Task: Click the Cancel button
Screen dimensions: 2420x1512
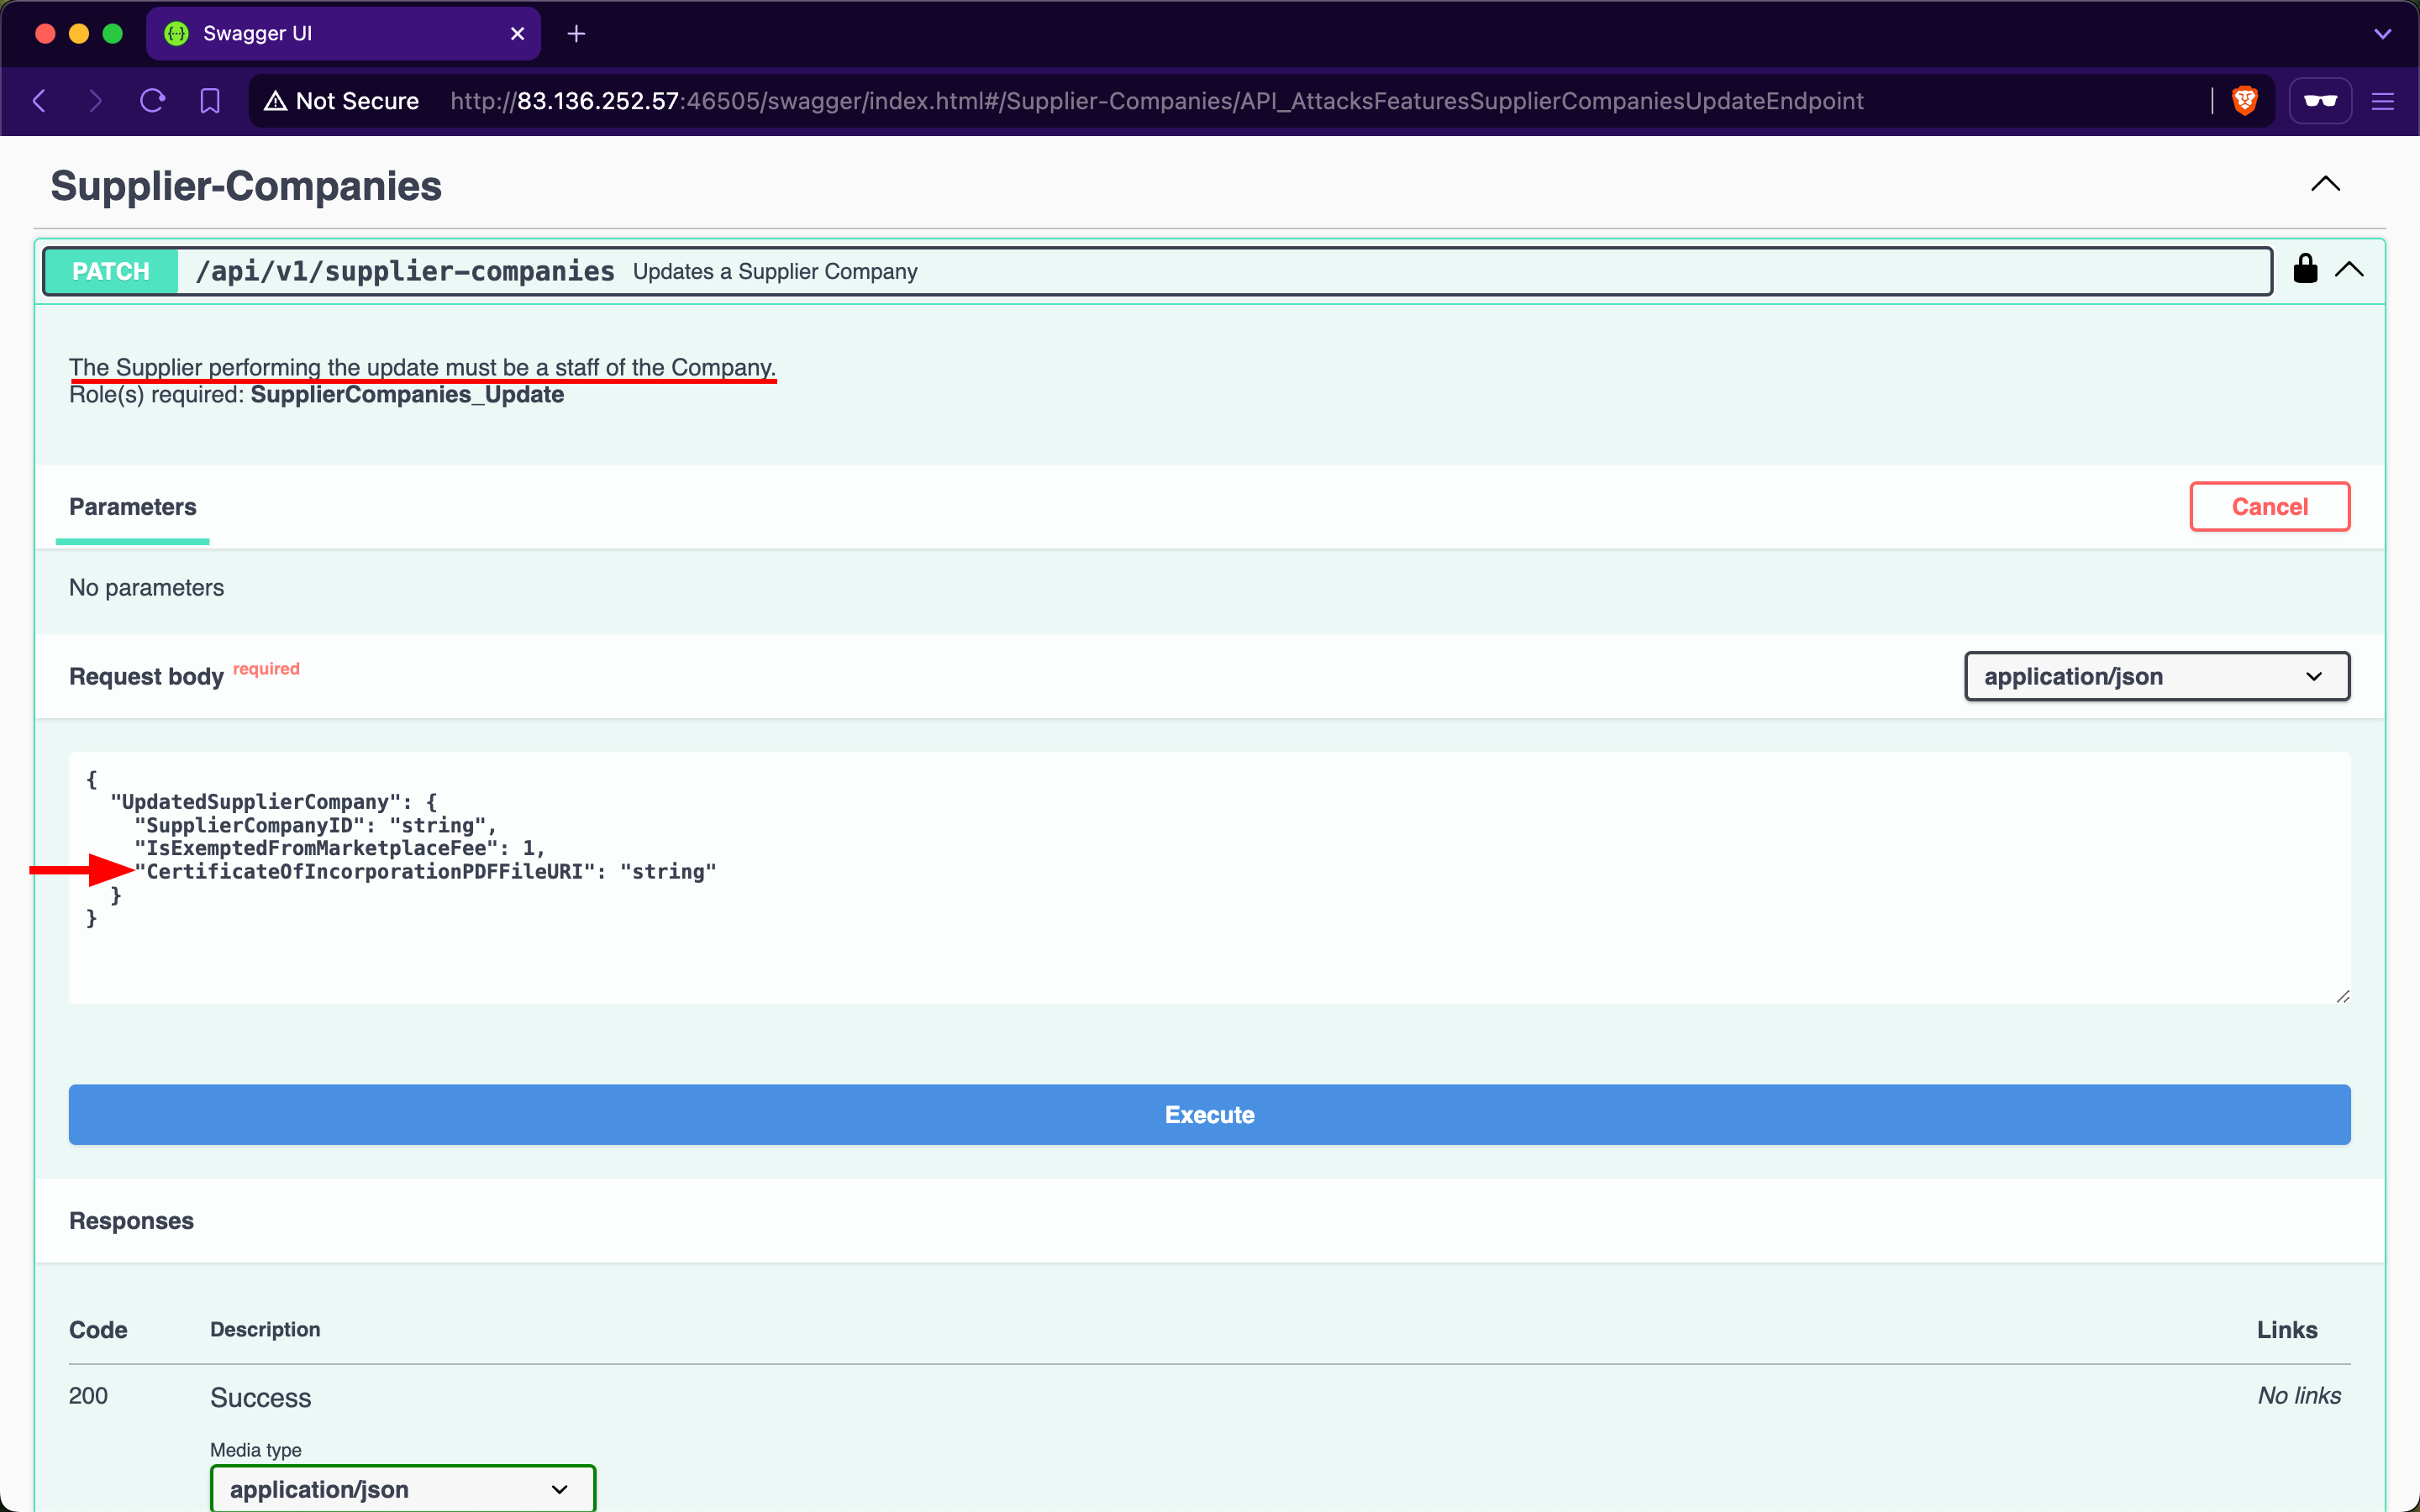Action: (x=2270, y=507)
